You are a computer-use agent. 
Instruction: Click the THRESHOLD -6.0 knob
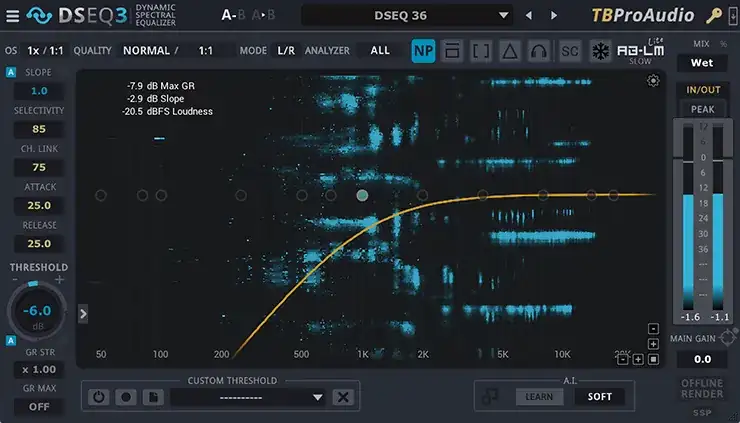[x=37, y=312]
